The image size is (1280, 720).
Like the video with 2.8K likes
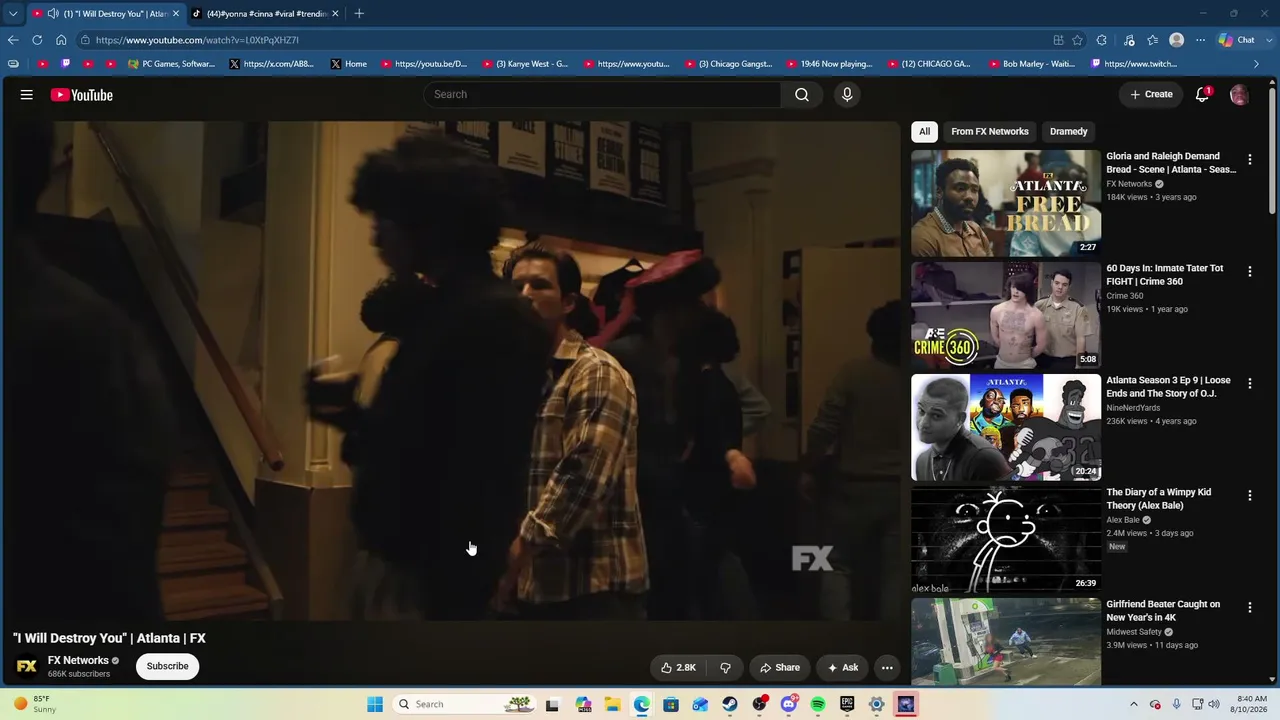[678, 667]
